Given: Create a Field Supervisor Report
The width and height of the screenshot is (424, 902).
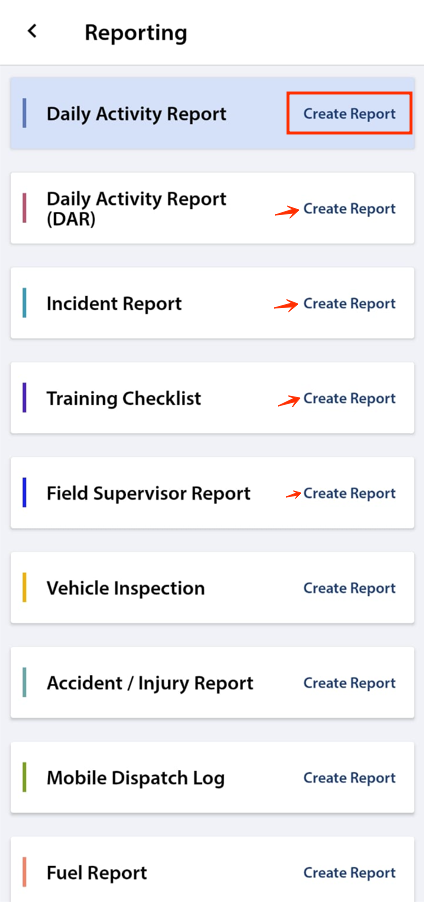Looking at the screenshot, I should 349,494.
